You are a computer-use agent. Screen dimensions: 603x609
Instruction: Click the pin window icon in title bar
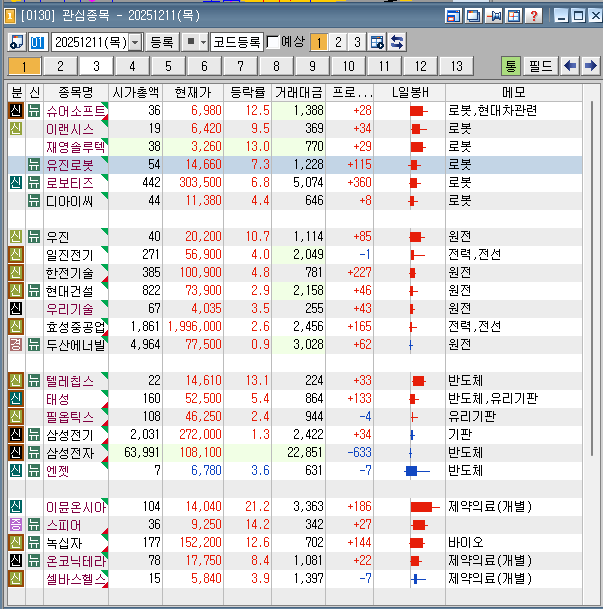(x=494, y=16)
